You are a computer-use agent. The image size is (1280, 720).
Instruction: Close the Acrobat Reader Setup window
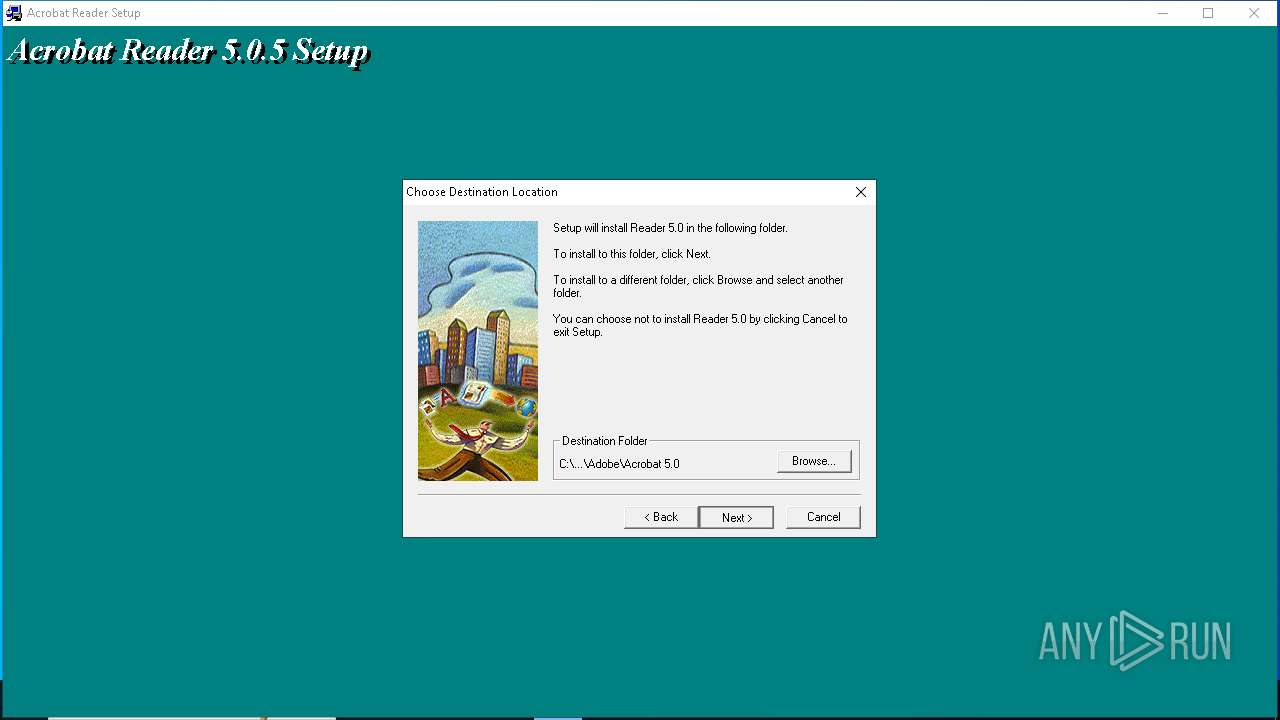(1254, 13)
